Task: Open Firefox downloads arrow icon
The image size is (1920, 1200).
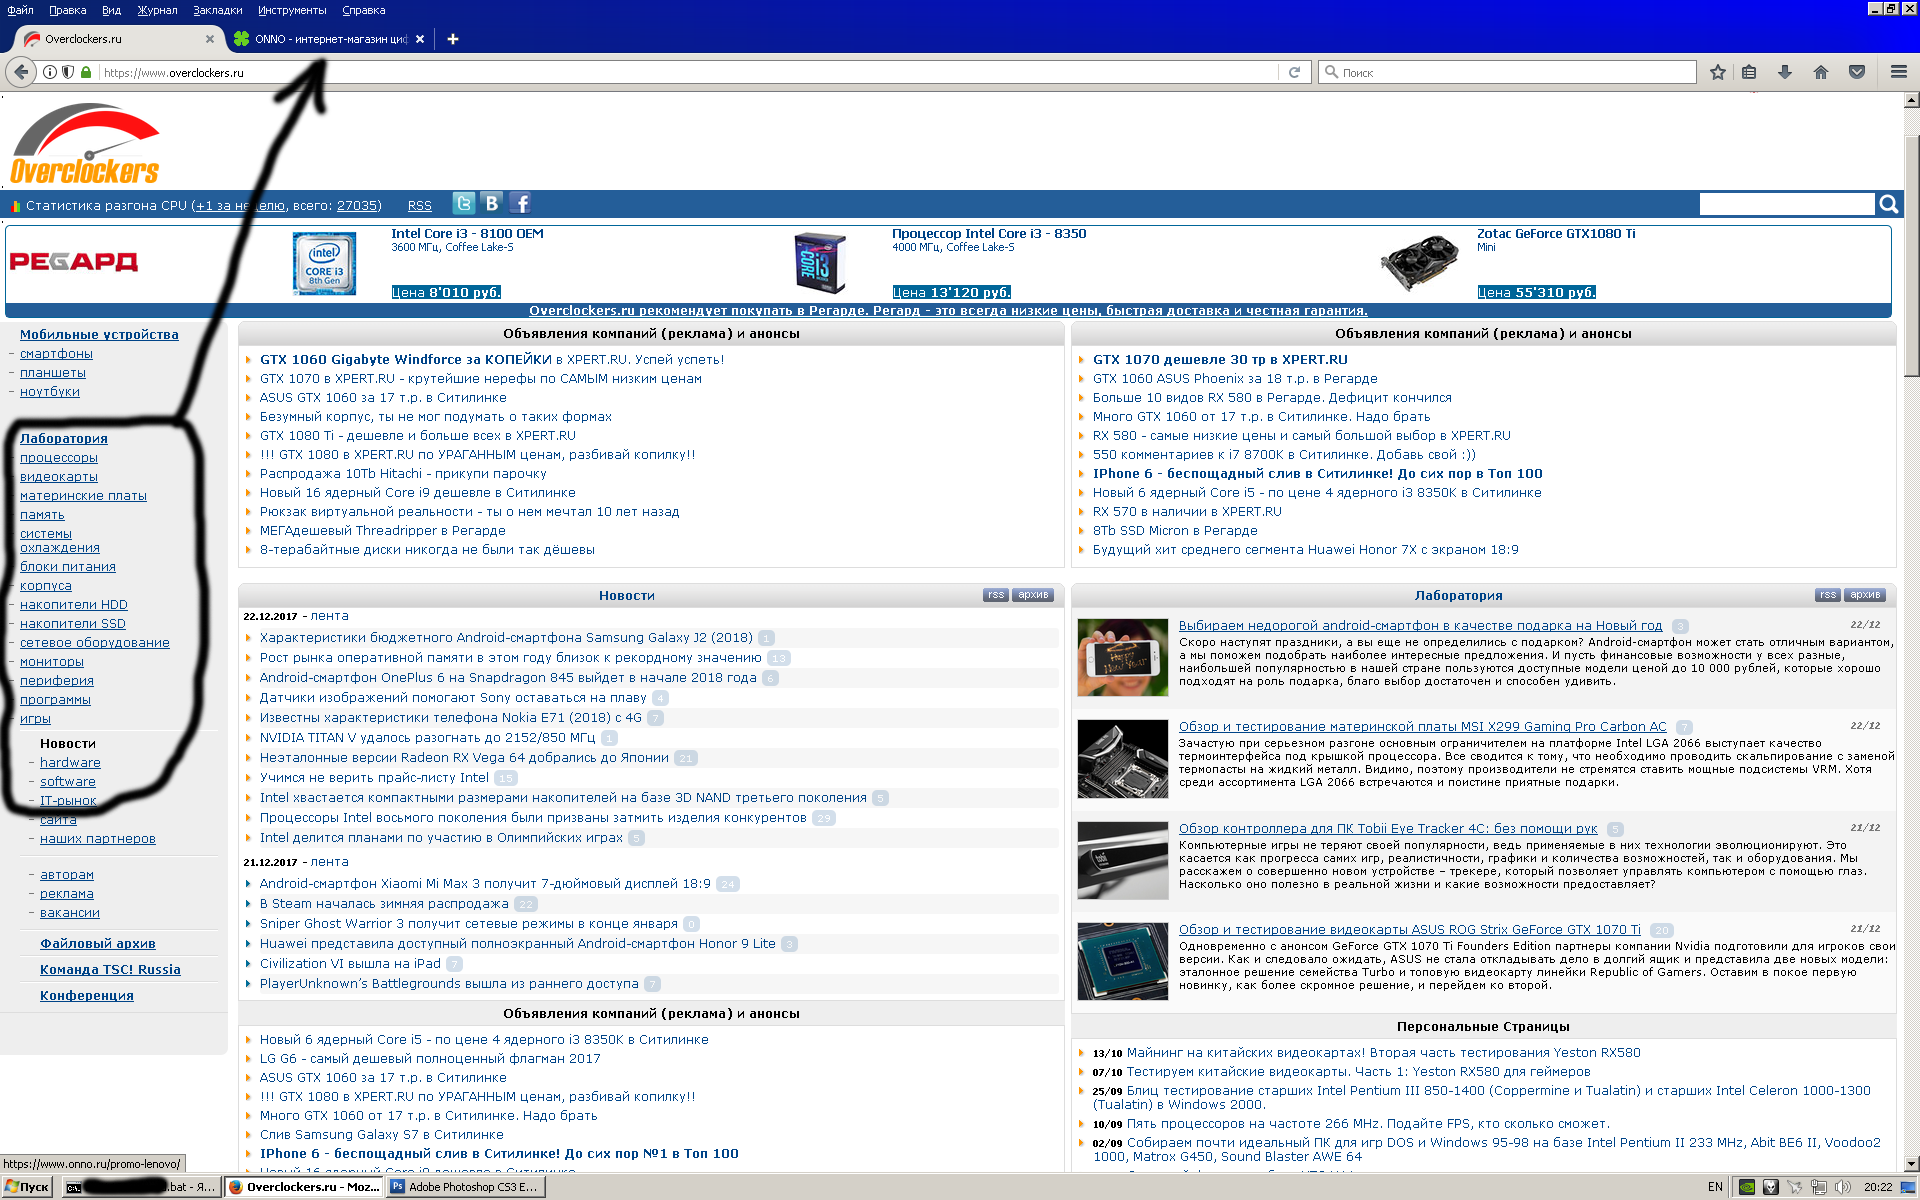Action: click(1784, 72)
